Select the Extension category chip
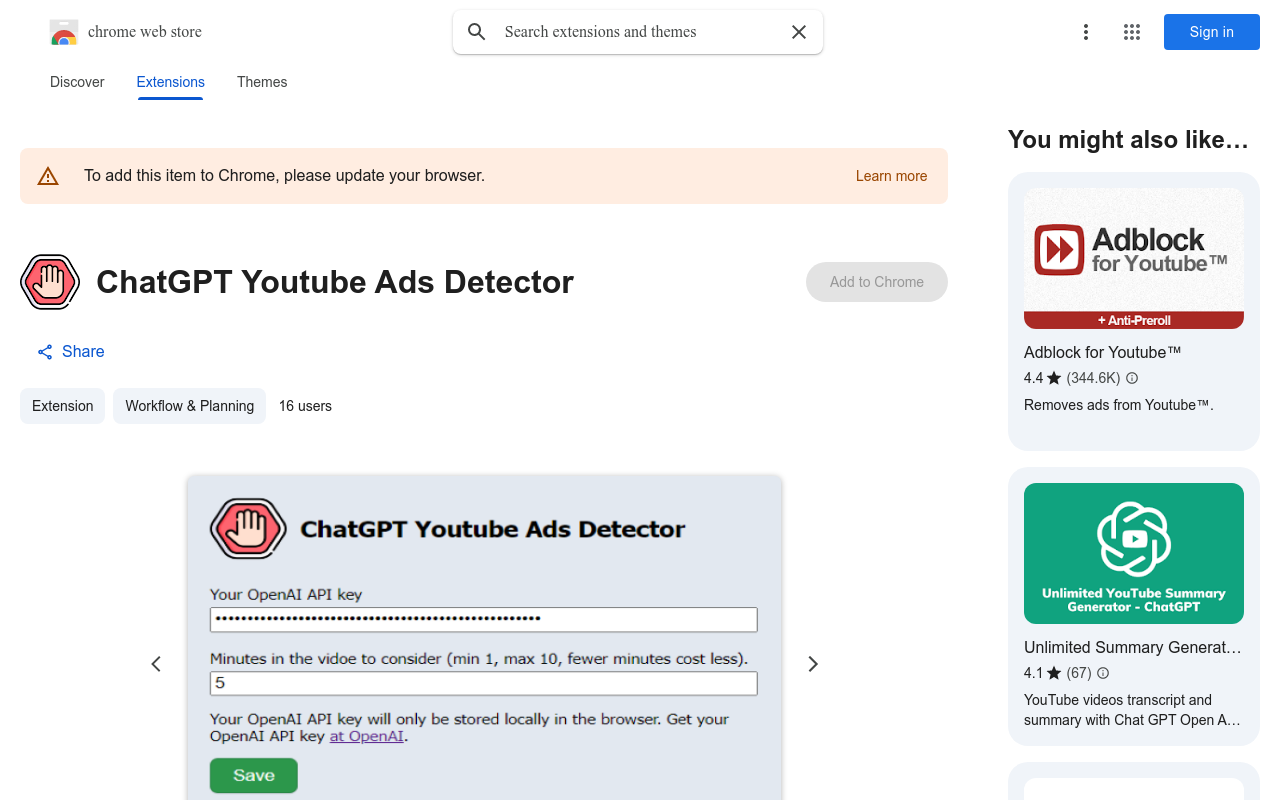The width and height of the screenshot is (1280, 800). 62,406
